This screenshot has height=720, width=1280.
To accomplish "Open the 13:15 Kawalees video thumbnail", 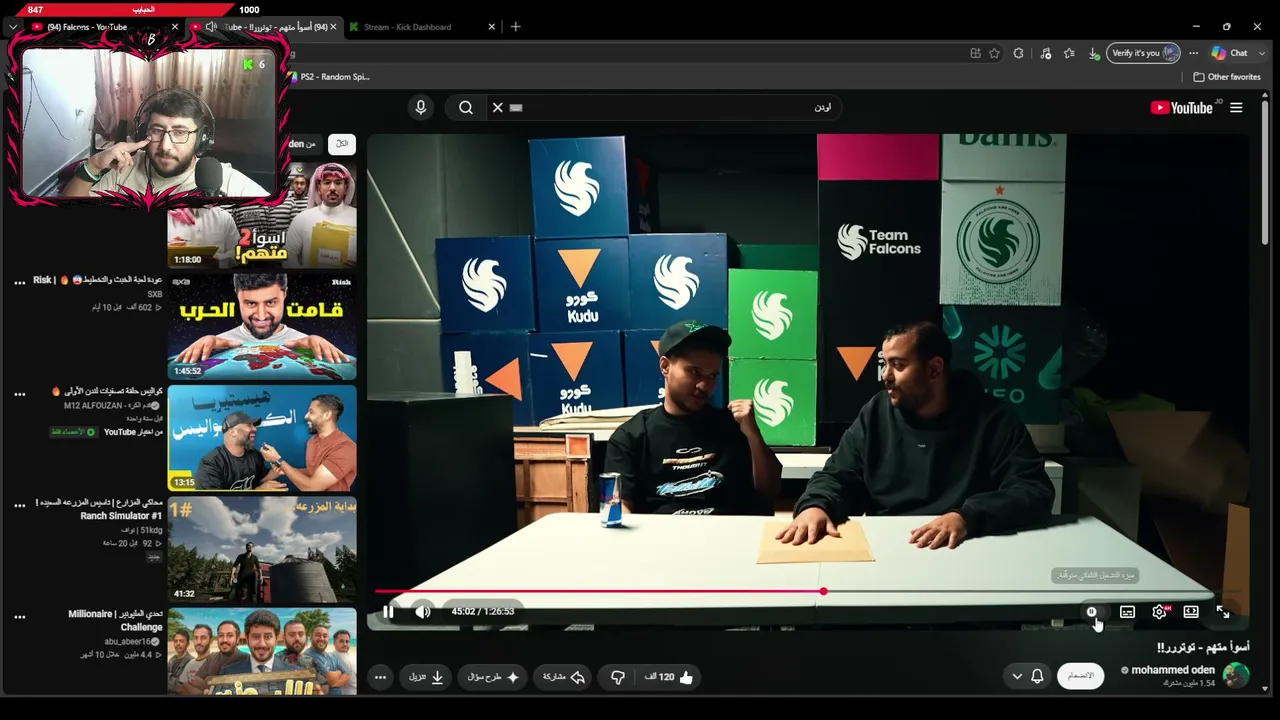I will click(262, 438).
